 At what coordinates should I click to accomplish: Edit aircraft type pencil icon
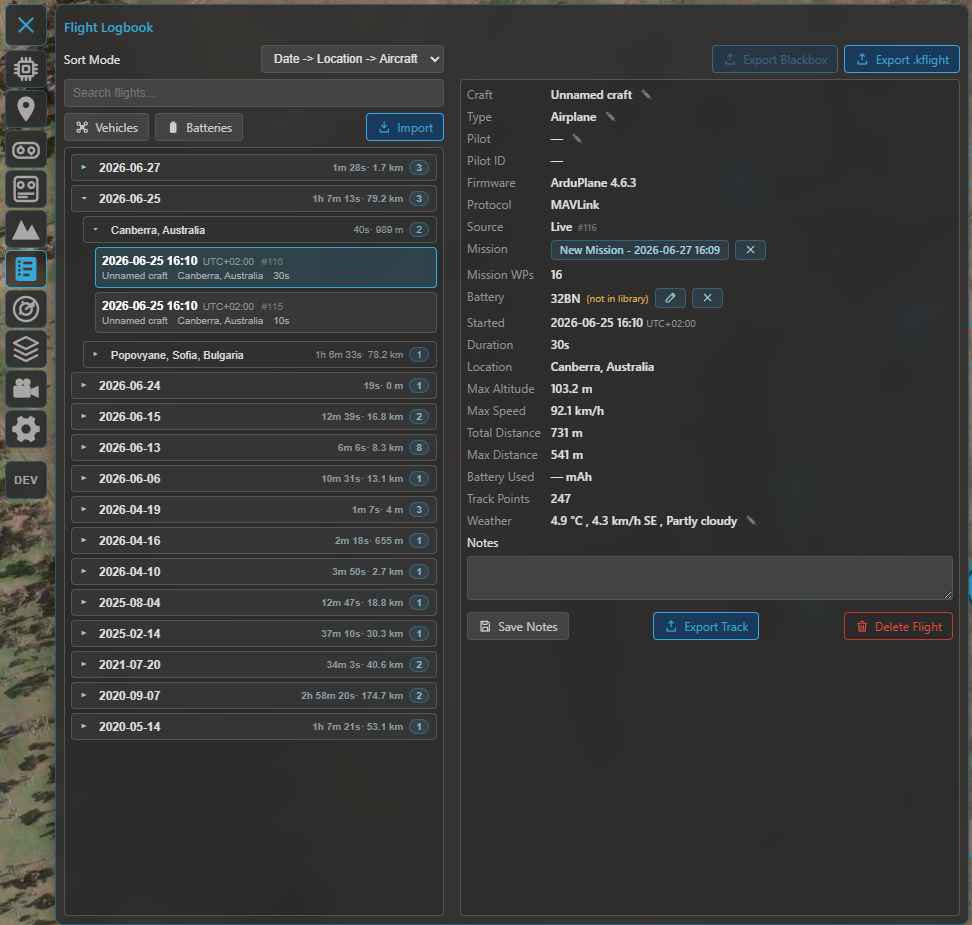611,117
